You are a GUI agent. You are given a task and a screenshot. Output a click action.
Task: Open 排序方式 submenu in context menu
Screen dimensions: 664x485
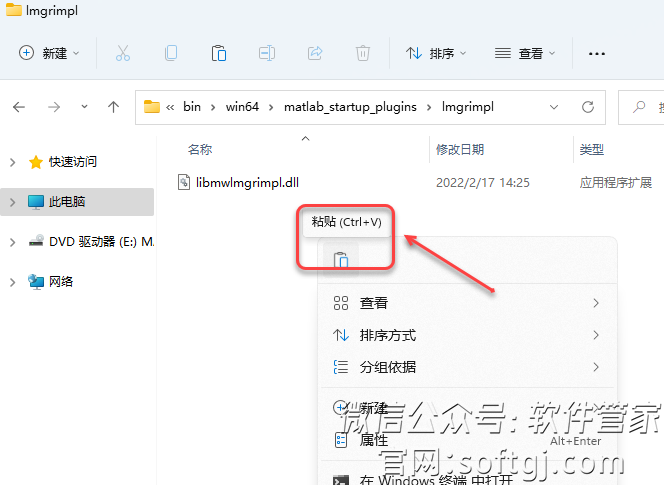point(467,335)
